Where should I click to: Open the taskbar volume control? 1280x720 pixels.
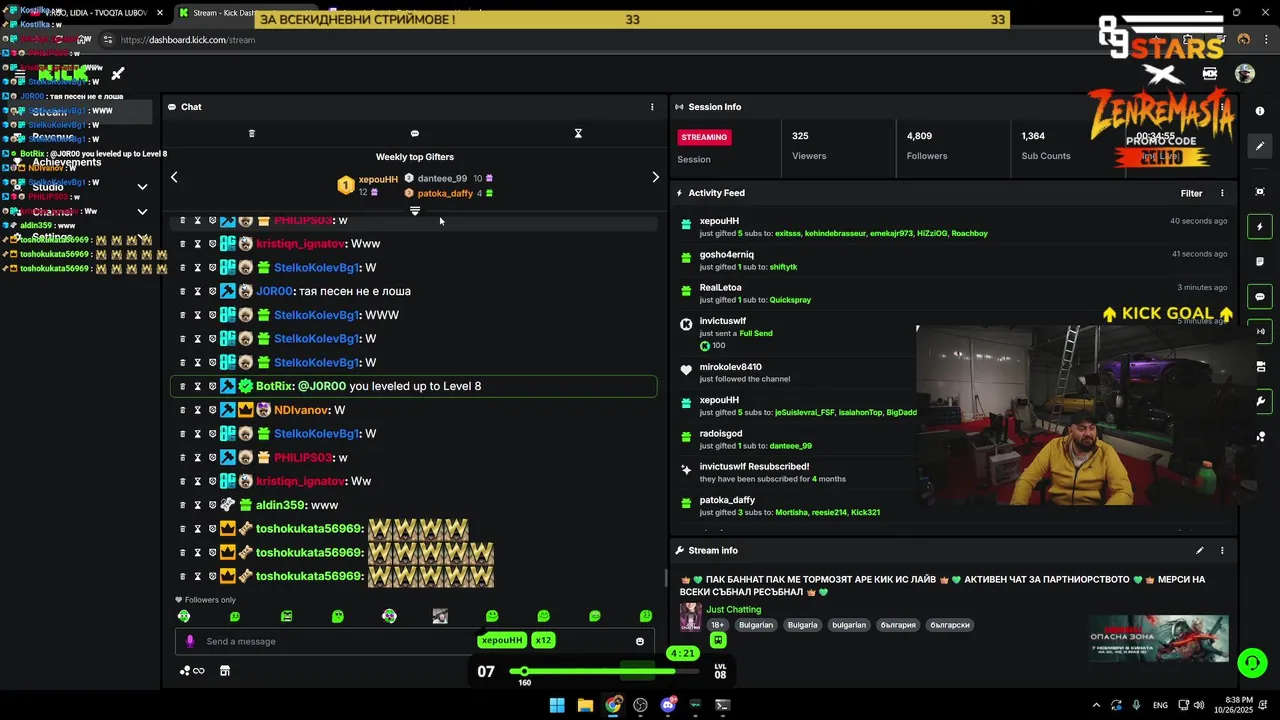(x=1199, y=705)
